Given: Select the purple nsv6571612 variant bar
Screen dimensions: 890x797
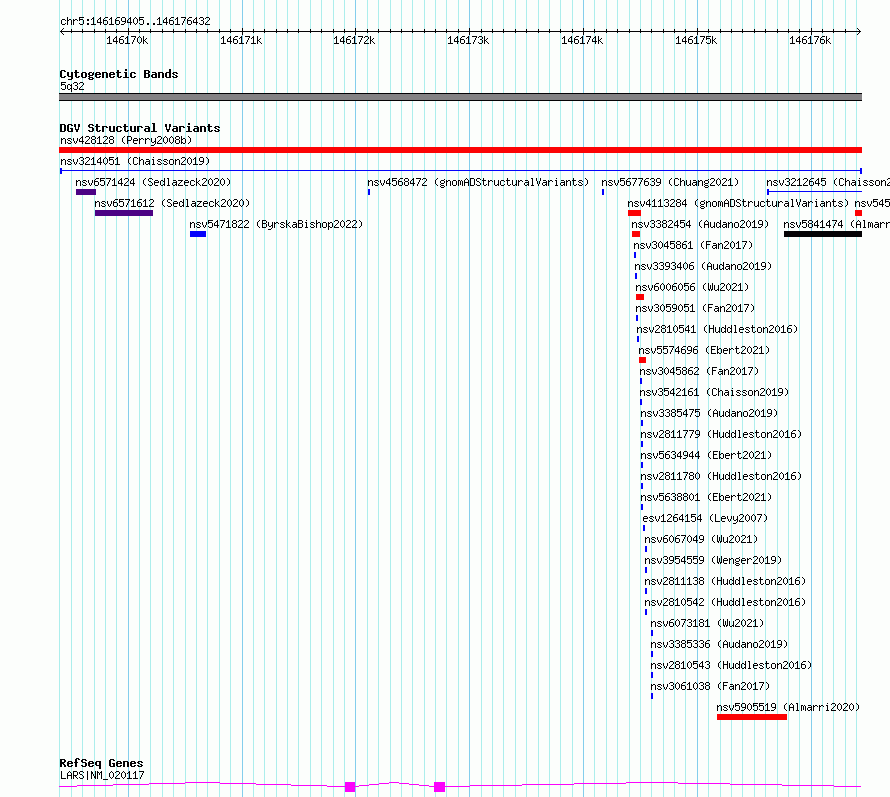Looking at the screenshot, I should click(124, 213).
